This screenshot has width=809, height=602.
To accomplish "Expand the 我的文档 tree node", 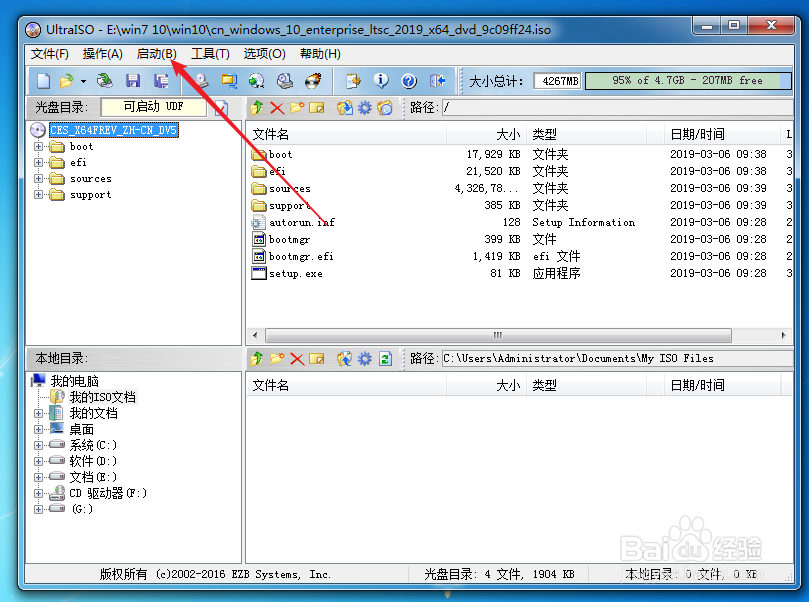I will click(x=39, y=413).
